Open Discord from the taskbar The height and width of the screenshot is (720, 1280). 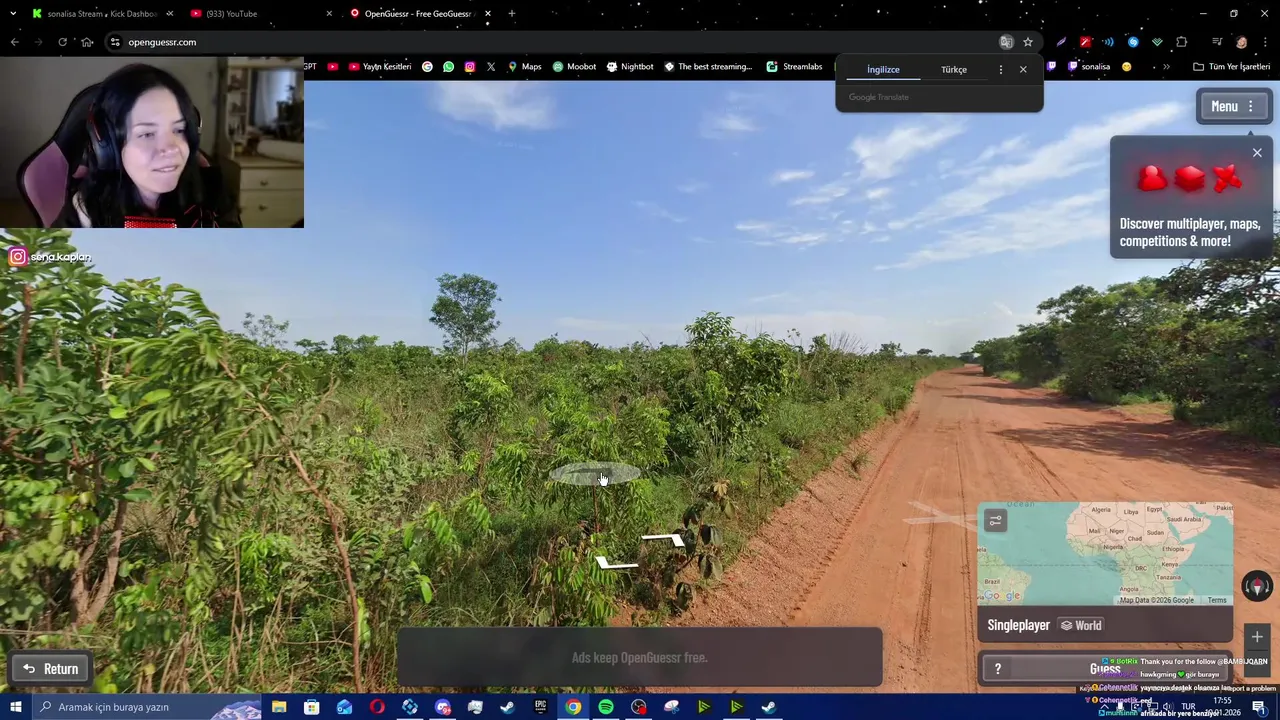(x=443, y=707)
